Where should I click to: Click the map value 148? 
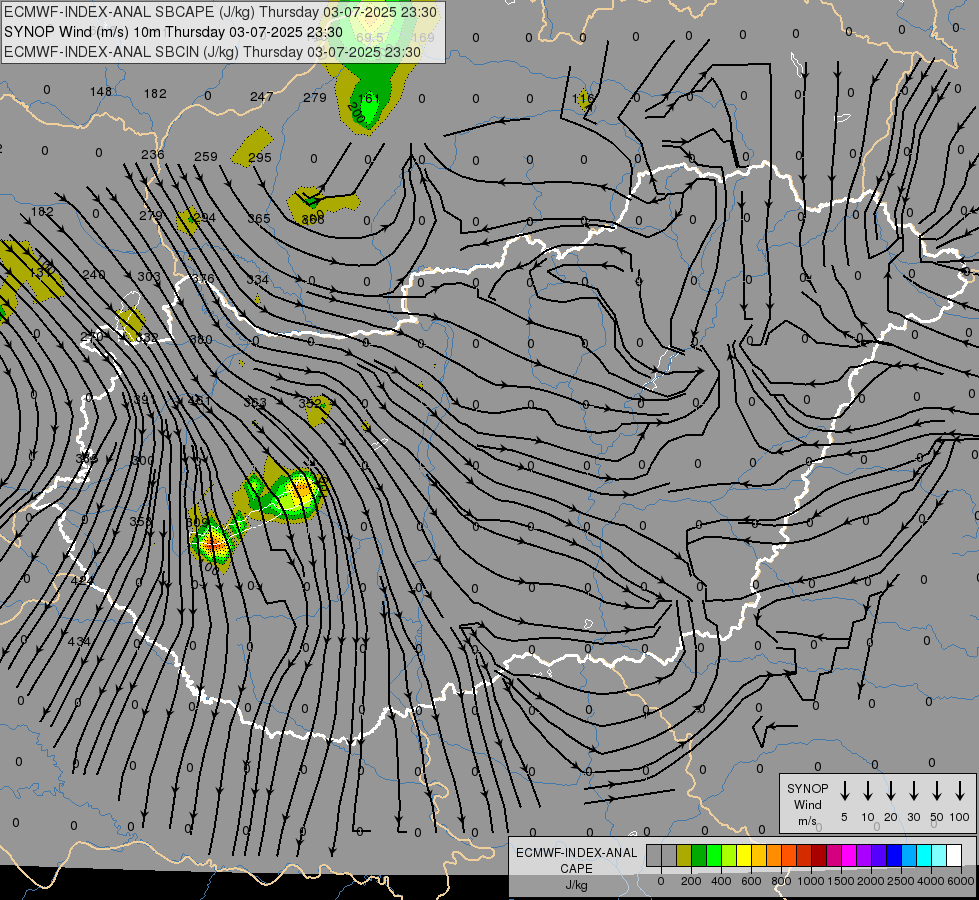pyautogui.click(x=101, y=92)
